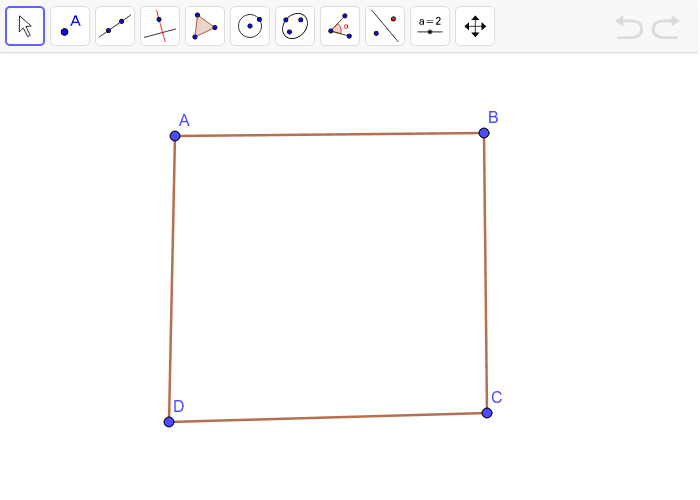The height and width of the screenshot is (500, 700).
Task: Click segment CD on the bottom side
Action: click(x=328, y=417)
